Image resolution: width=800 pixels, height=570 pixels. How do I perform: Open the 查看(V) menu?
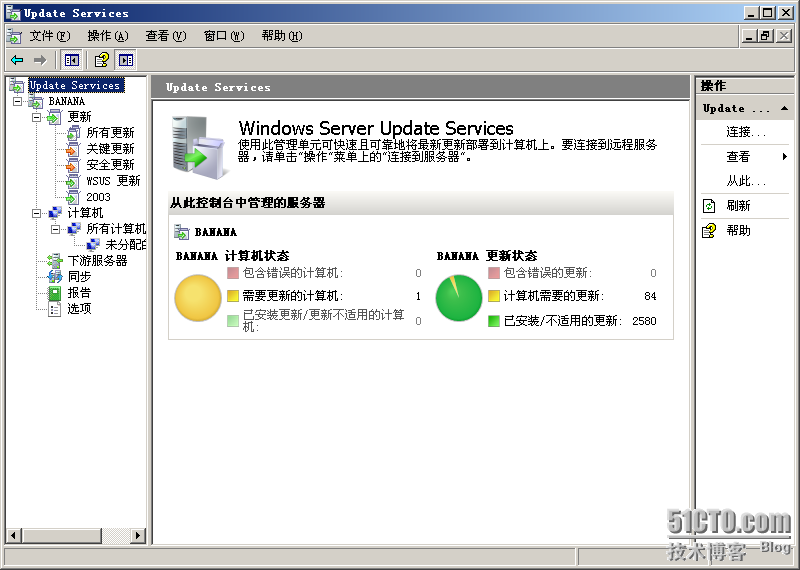coord(166,36)
